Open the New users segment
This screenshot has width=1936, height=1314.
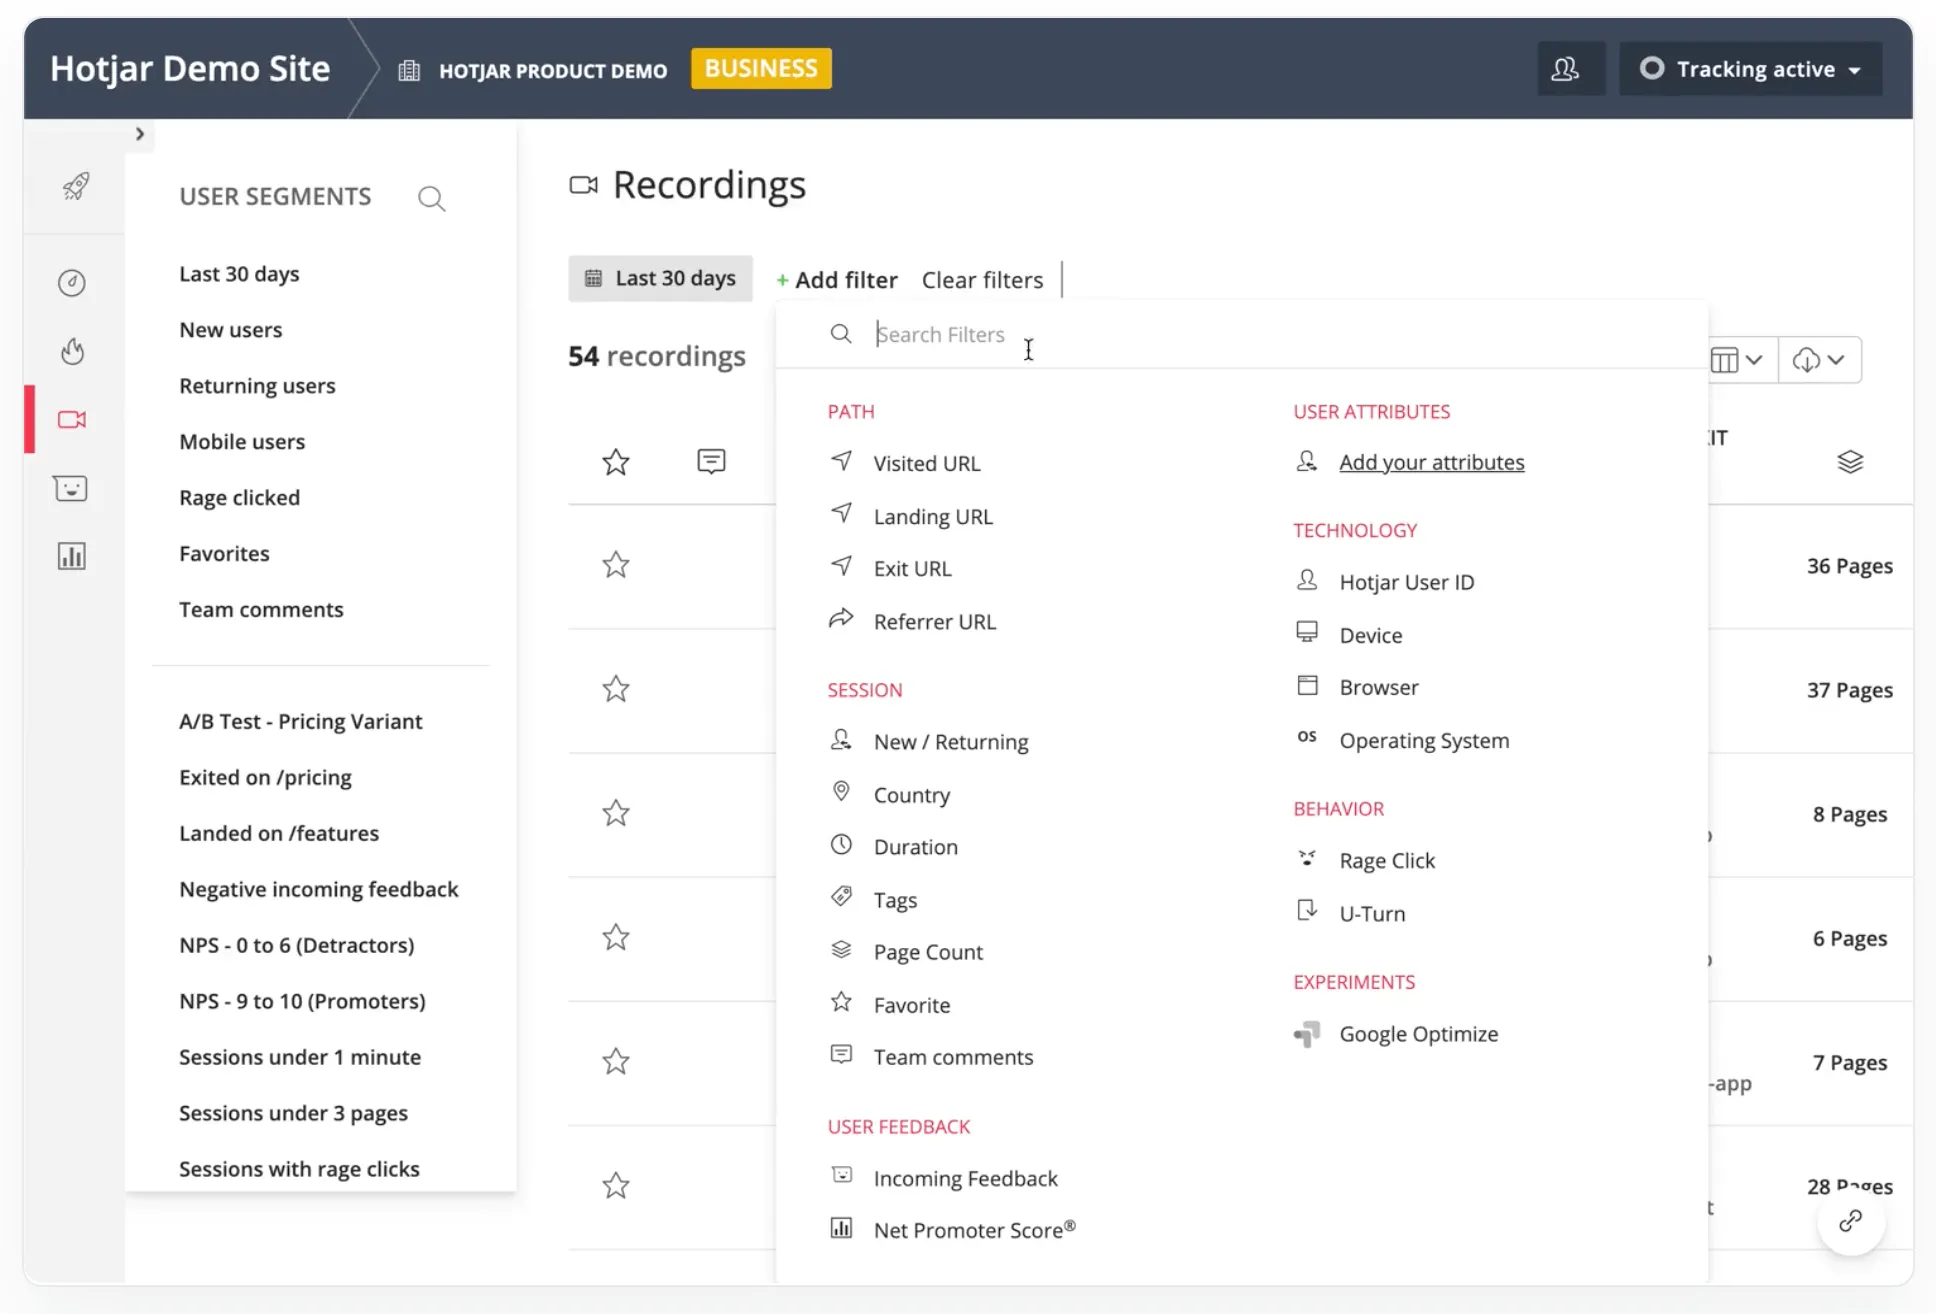coord(231,330)
